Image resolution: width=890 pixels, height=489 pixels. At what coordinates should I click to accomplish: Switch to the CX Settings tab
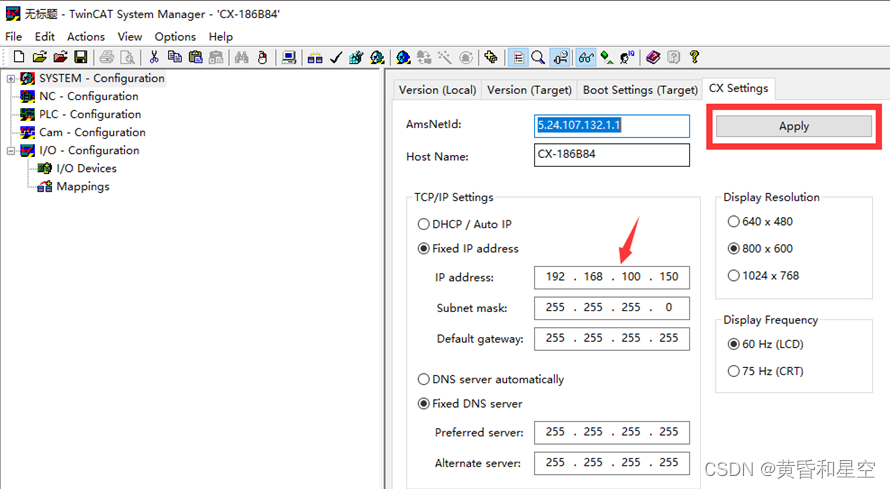click(x=738, y=88)
